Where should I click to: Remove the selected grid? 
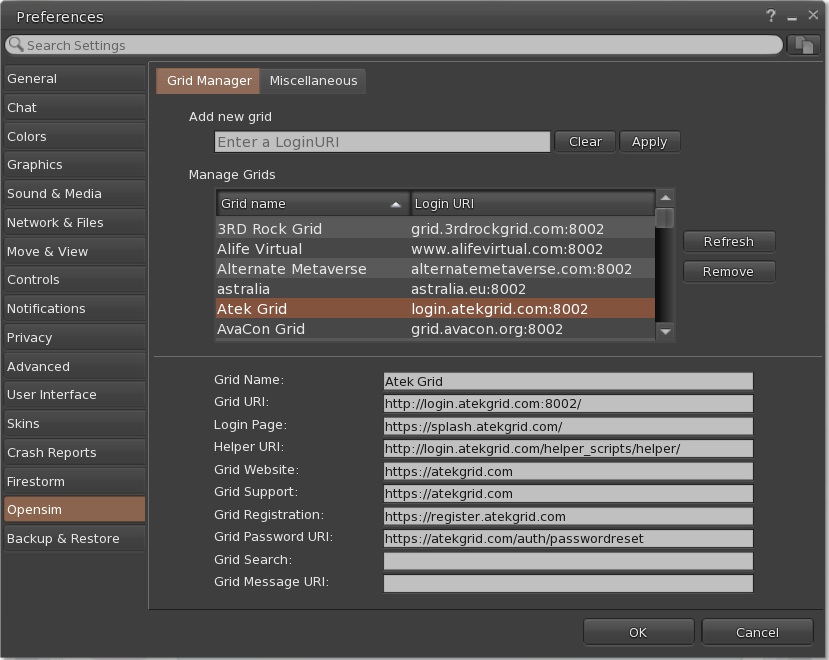728,271
